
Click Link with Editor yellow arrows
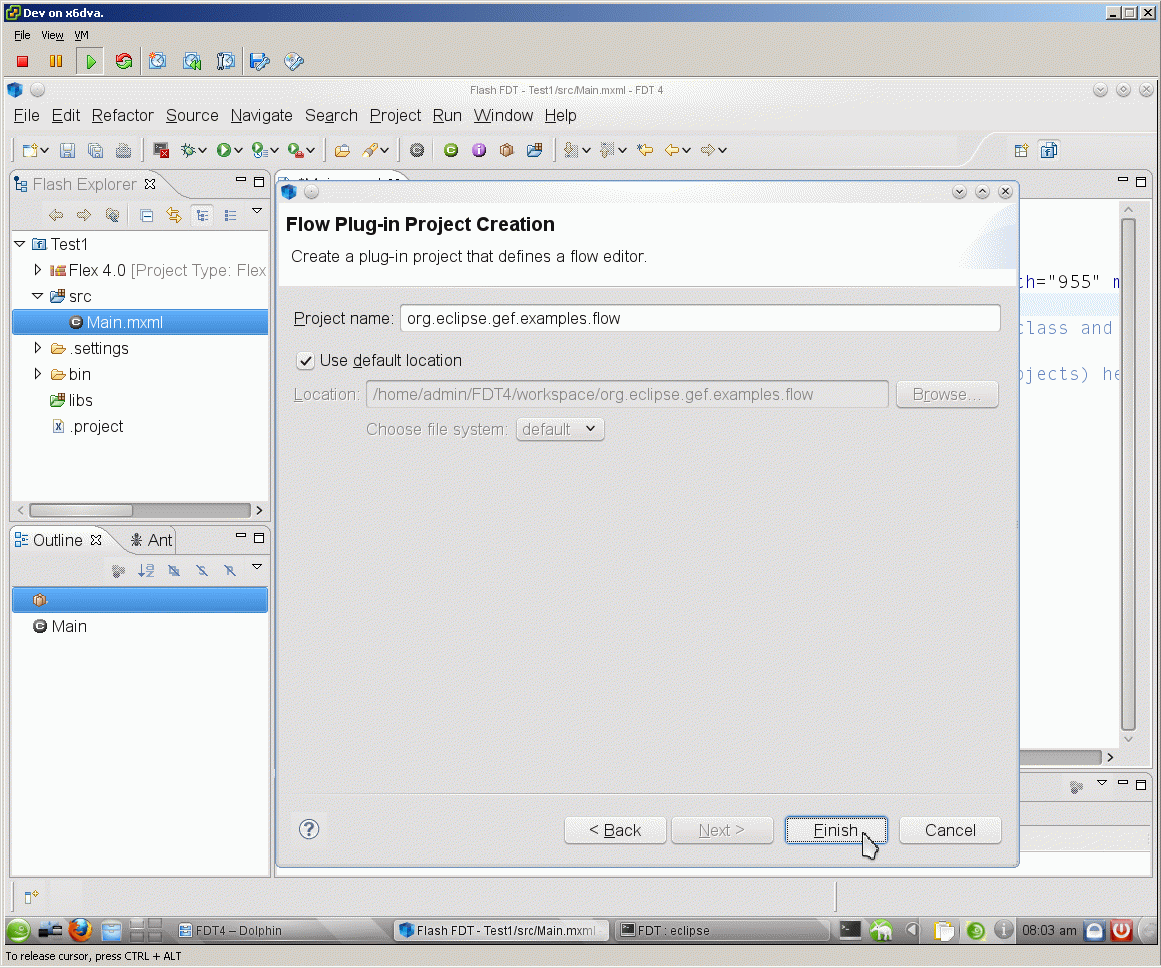click(174, 216)
